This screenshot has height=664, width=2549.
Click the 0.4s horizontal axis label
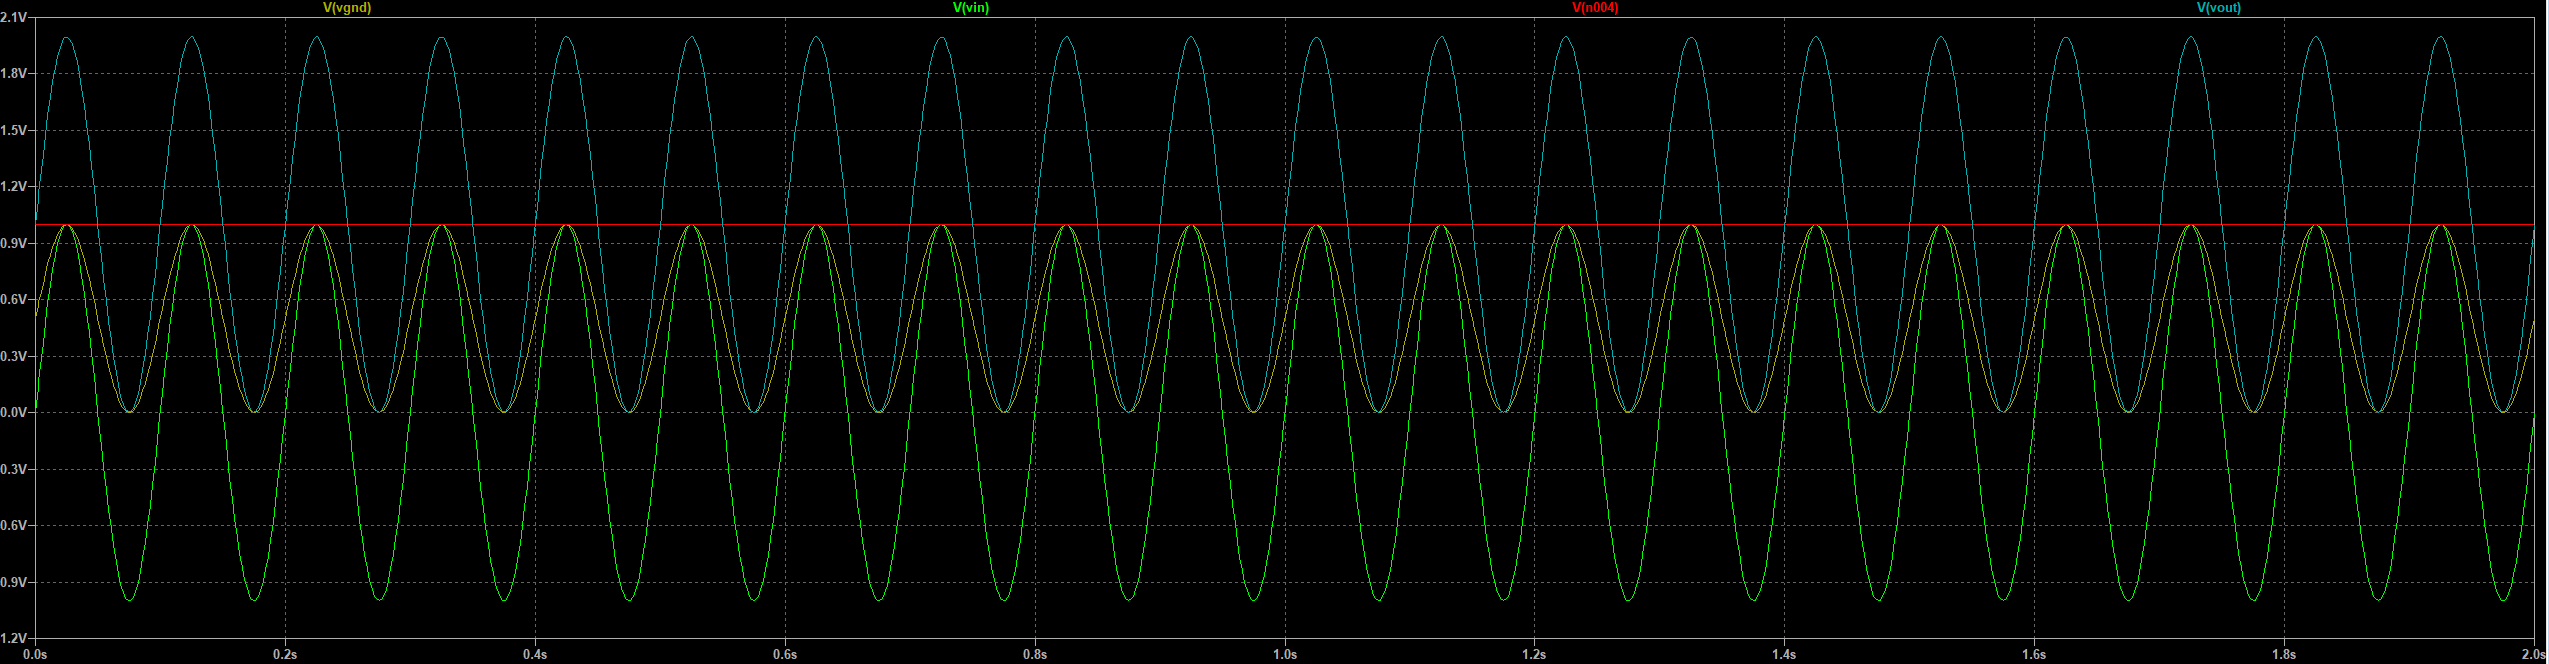coord(535,655)
